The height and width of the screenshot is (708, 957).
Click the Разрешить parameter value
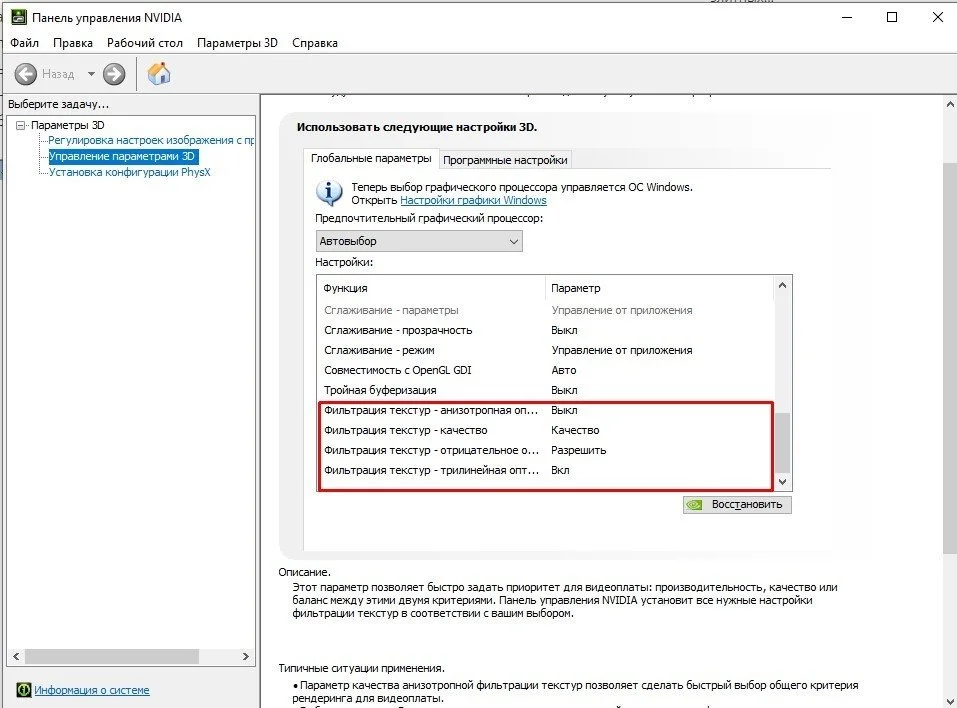coord(579,450)
